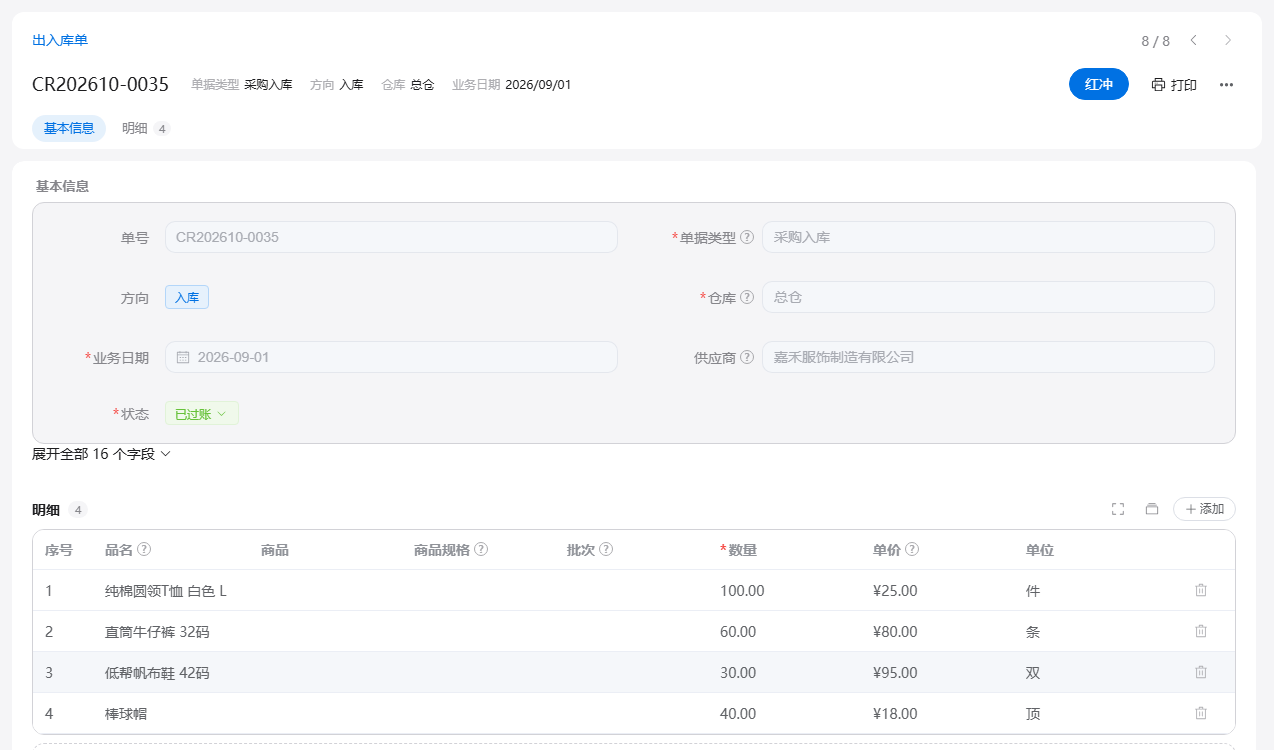Click price ¥18.00 cell
Viewport: 1274px width, 750px height.
pos(895,714)
